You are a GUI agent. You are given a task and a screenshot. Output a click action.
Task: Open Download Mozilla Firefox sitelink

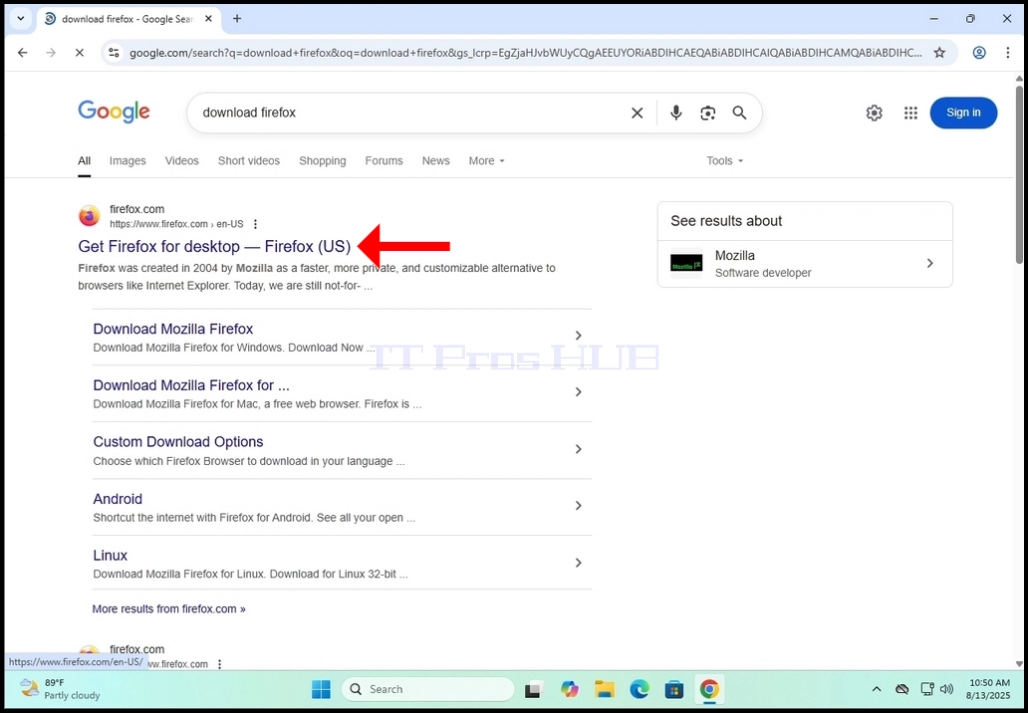173,329
